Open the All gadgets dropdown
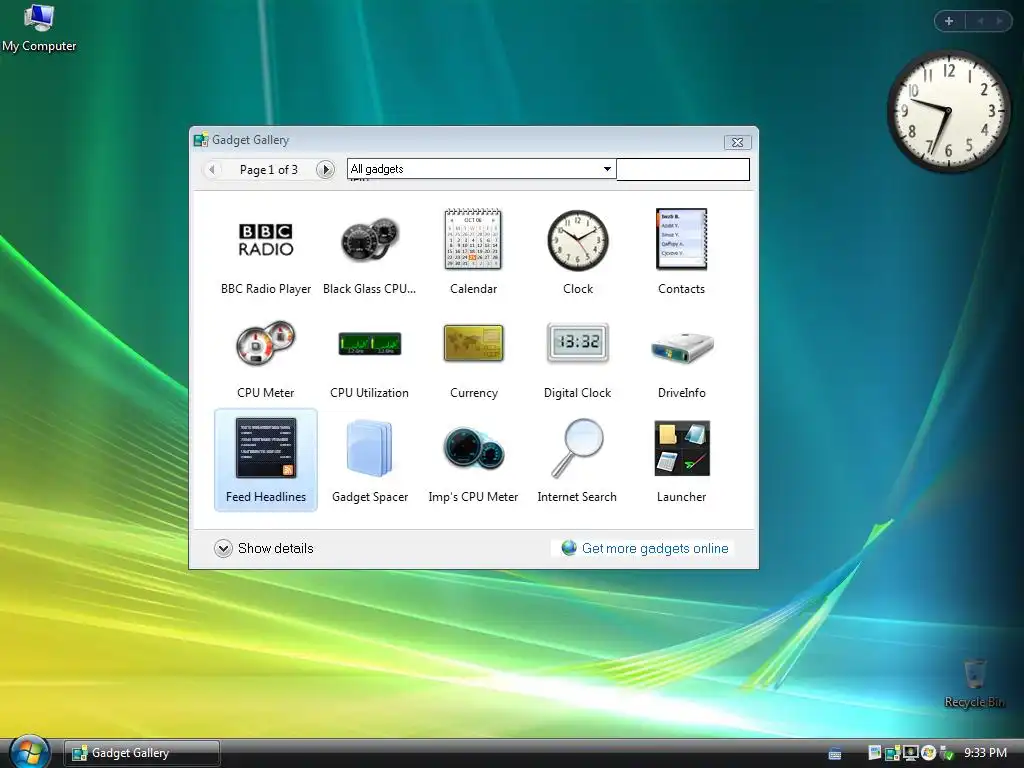Viewport: 1024px width, 768px height. tap(481, 169)
